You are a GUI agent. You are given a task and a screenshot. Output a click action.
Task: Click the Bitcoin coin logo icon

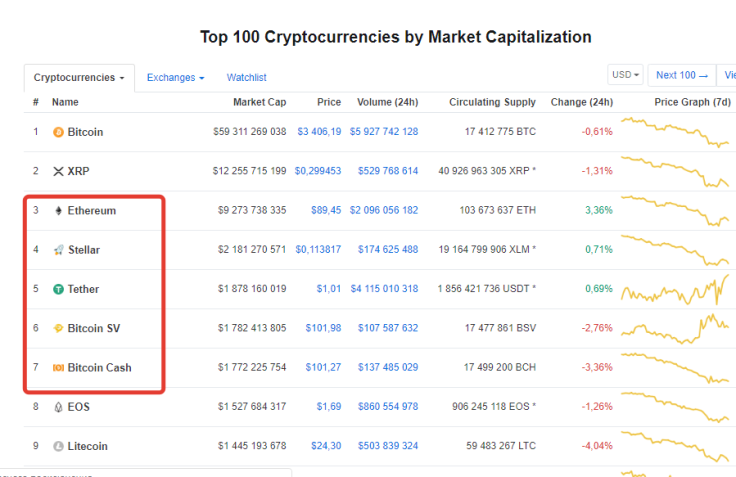(x=58, y=132)
